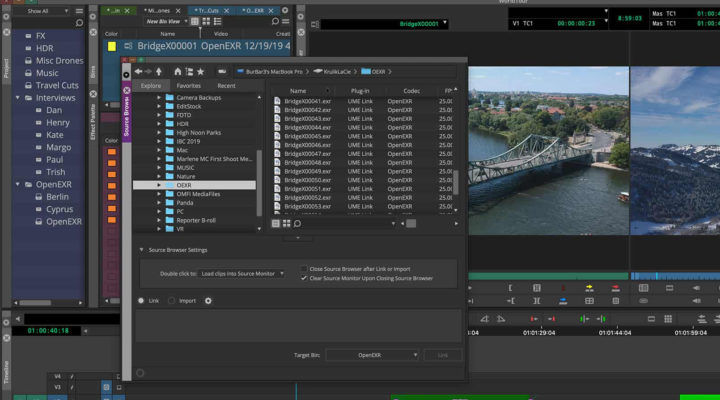The height and width of the screenshot is (400, 720).
Task: Click the Mark In bracket button
Action: coord(510,288)
